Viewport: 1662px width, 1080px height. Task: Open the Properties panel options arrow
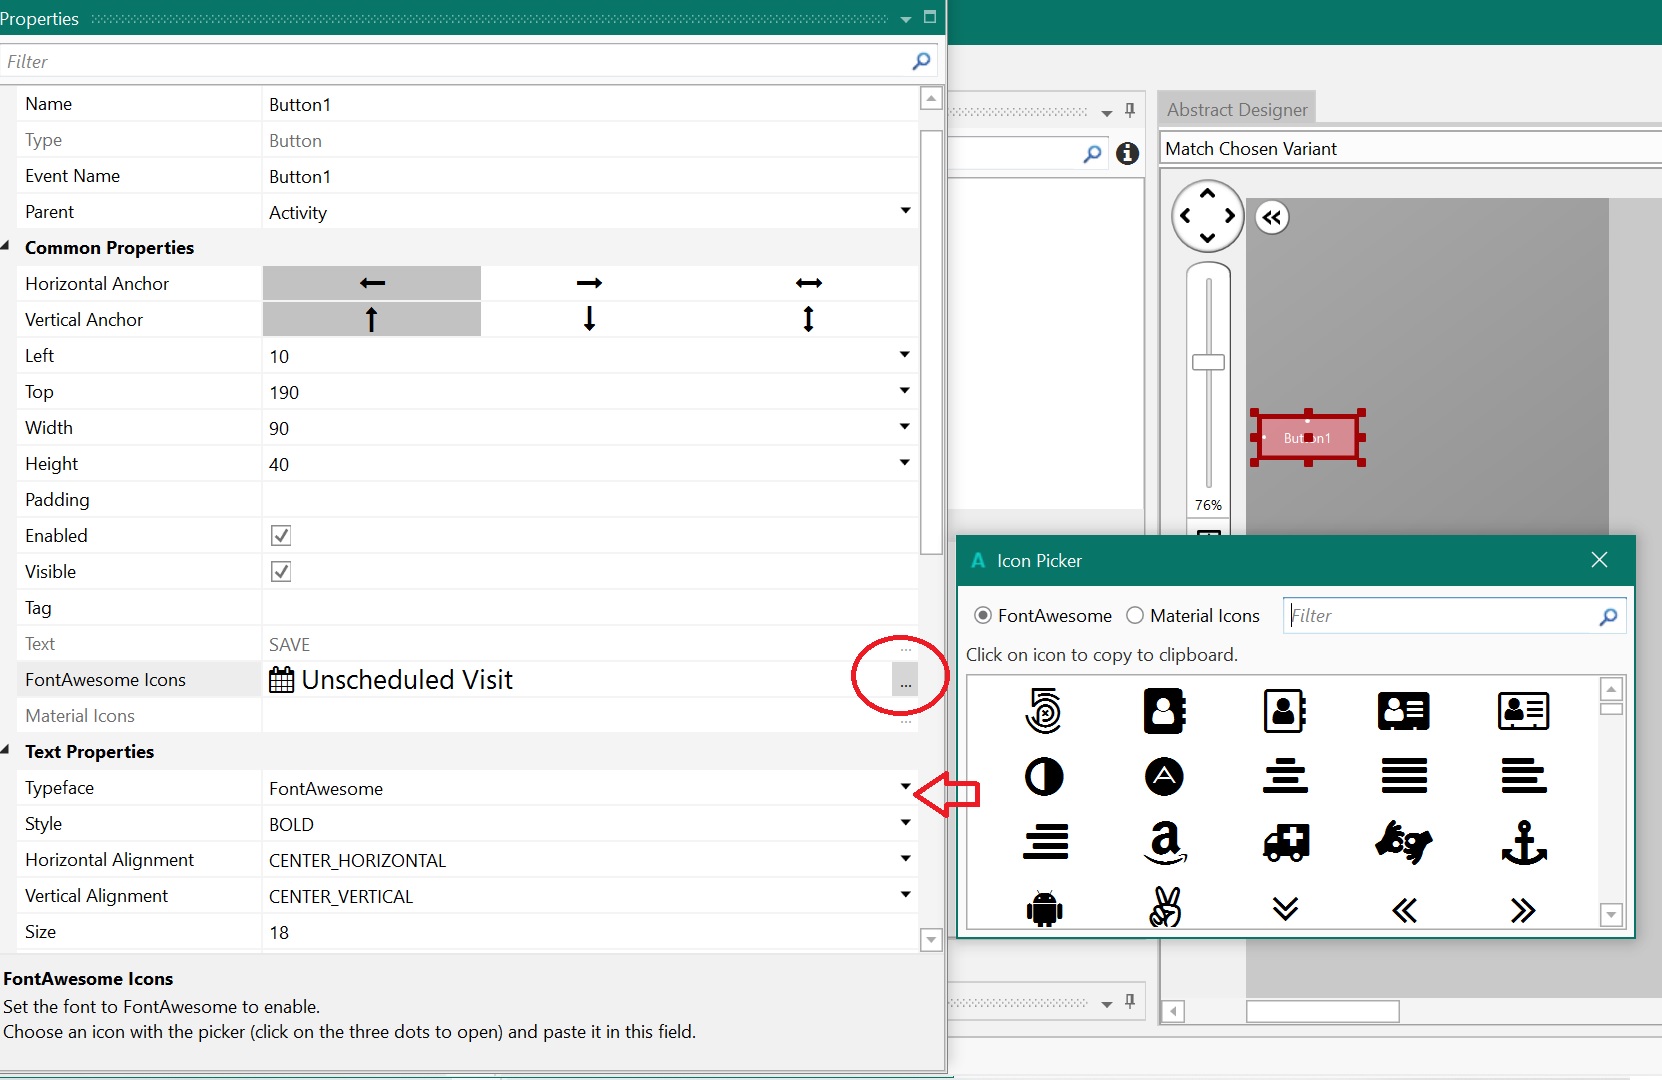tap(906, 19)
